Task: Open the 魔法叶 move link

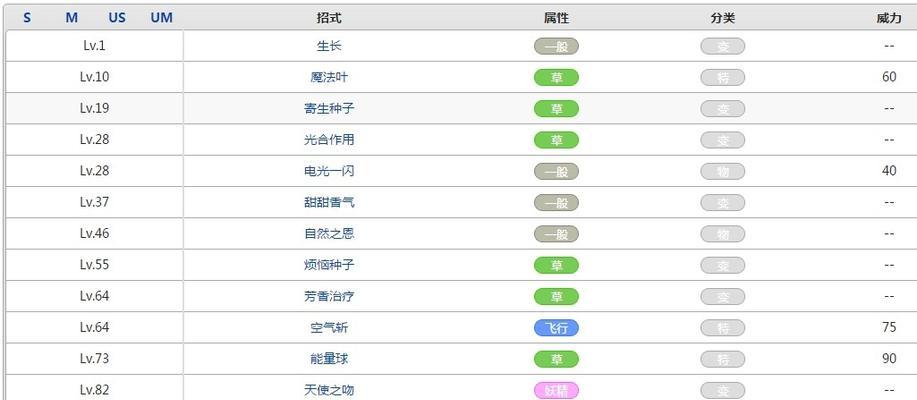Action: tap(329, 77)
